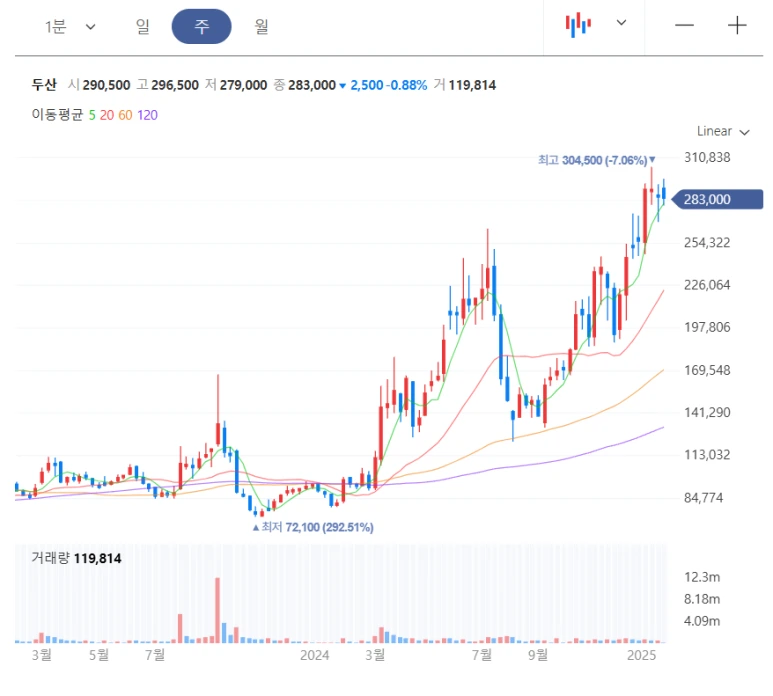Viewport: 773px width, 696px height.
Task: Click the tallest red volume bar
Action: coord(217,610)
